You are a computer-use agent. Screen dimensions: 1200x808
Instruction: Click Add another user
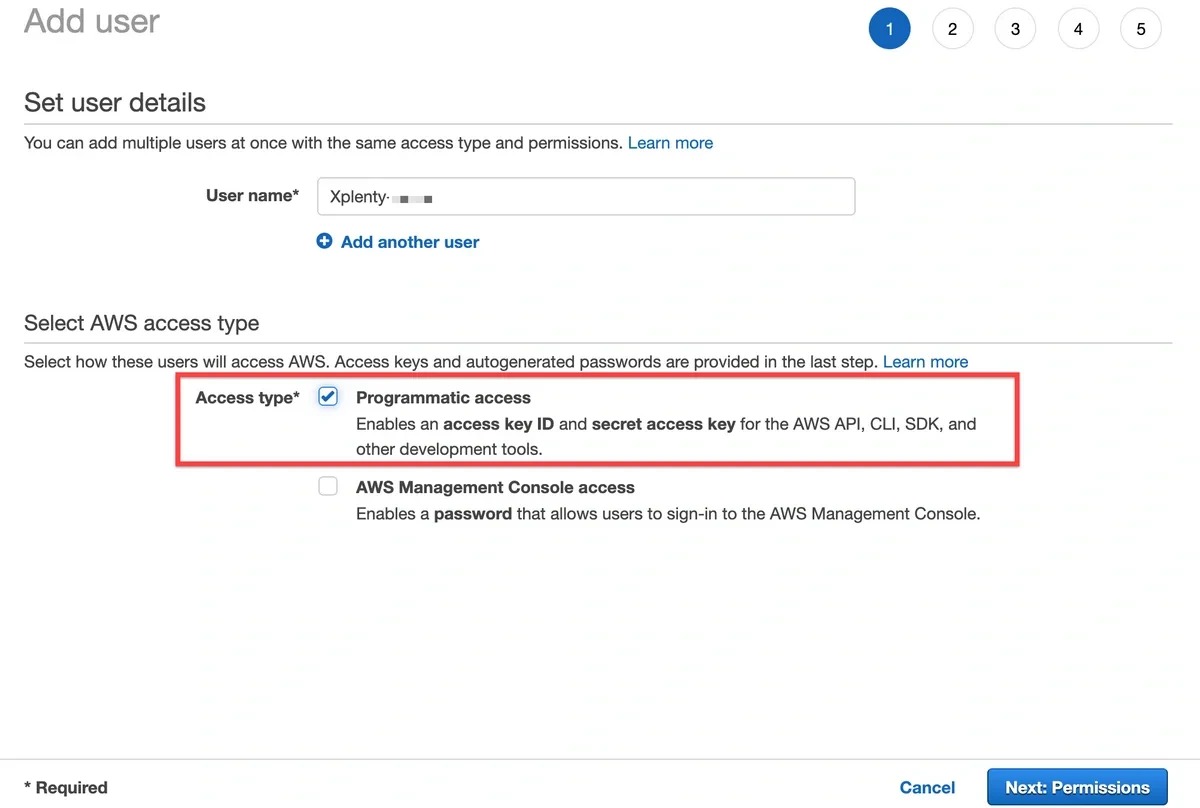pos(409,241)
